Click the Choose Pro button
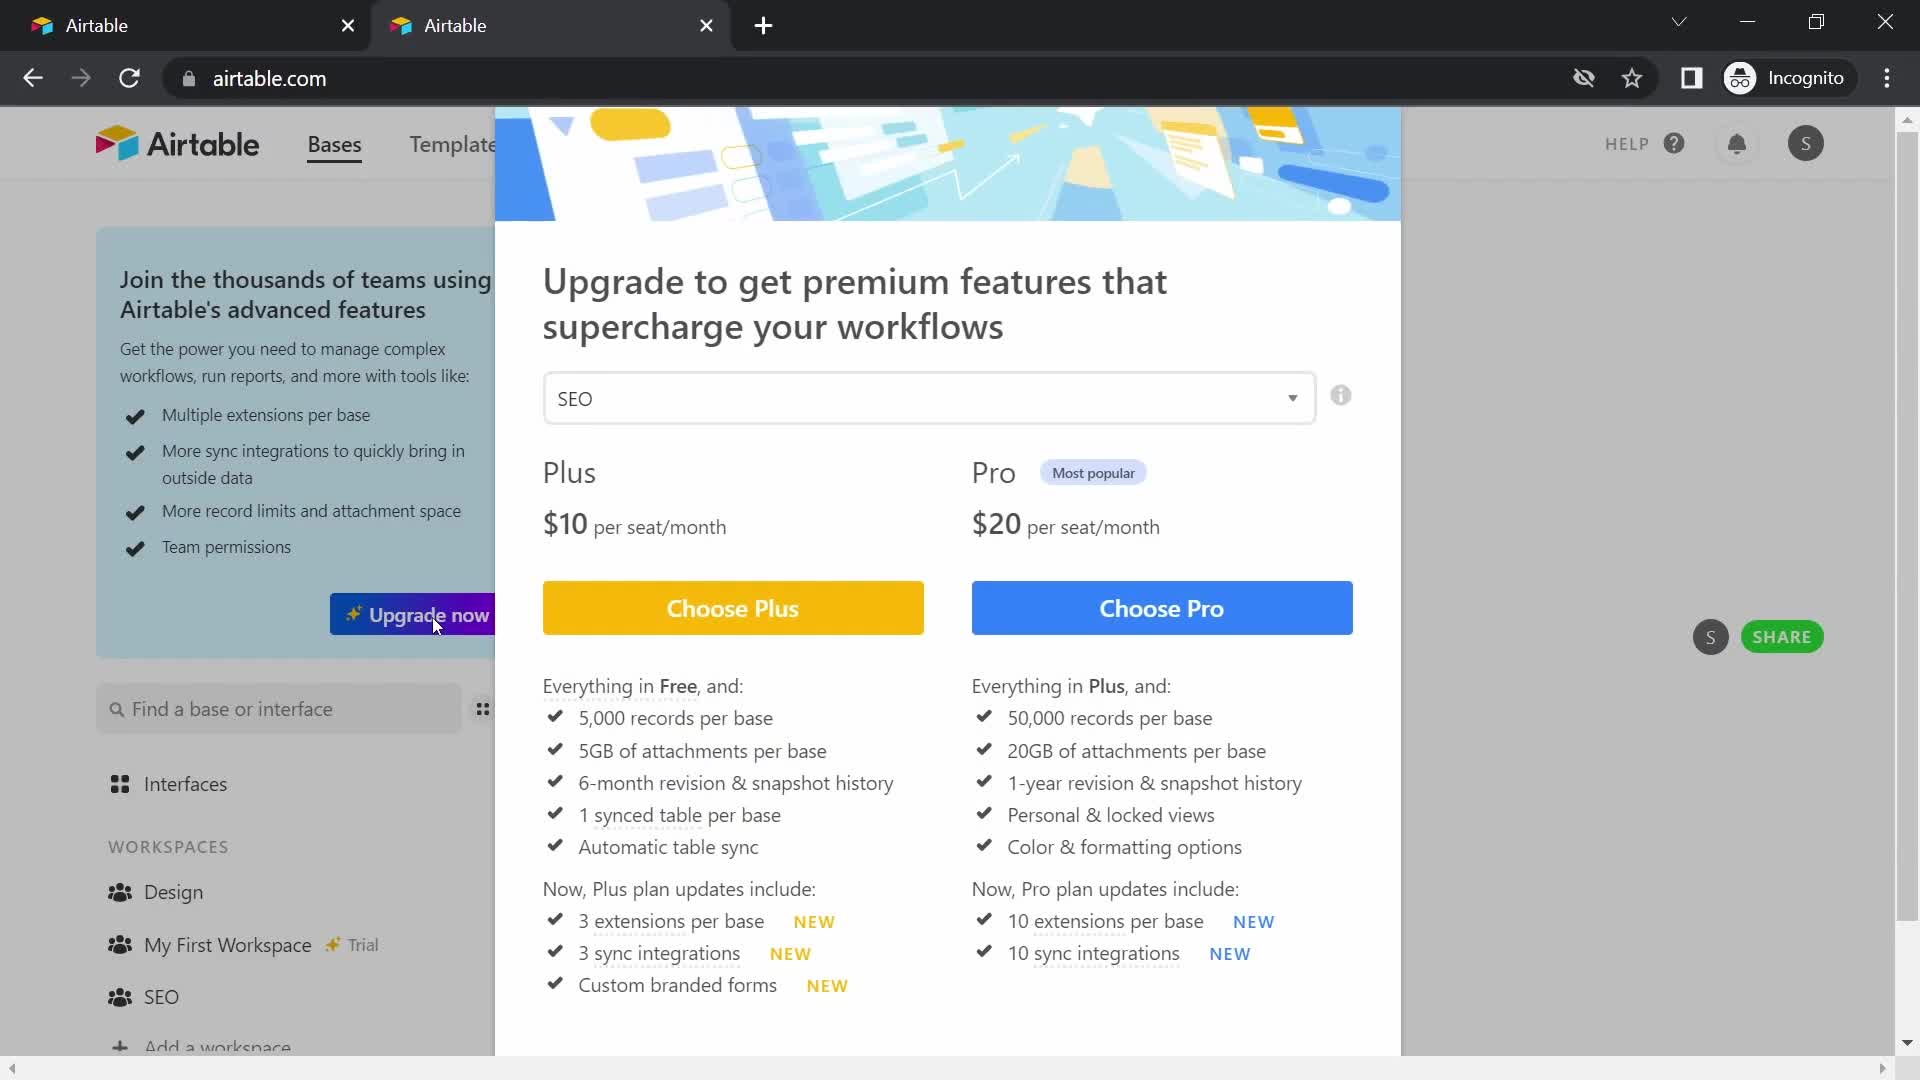1920x1080 pixels. coord(1160,608)
